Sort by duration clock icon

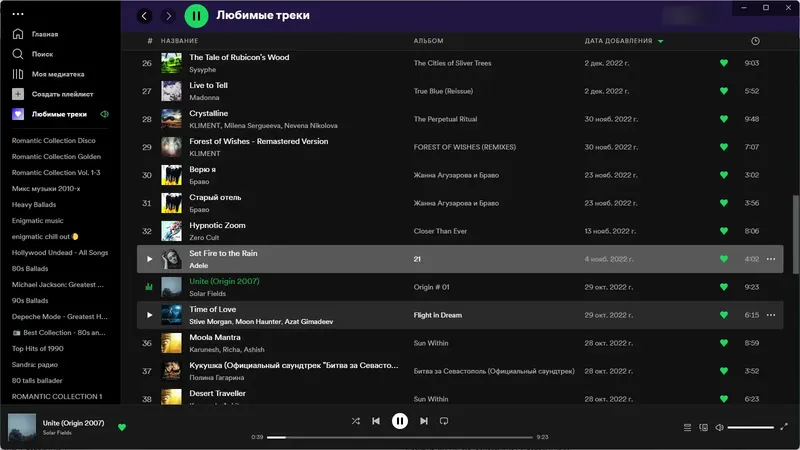coord(755,41)
